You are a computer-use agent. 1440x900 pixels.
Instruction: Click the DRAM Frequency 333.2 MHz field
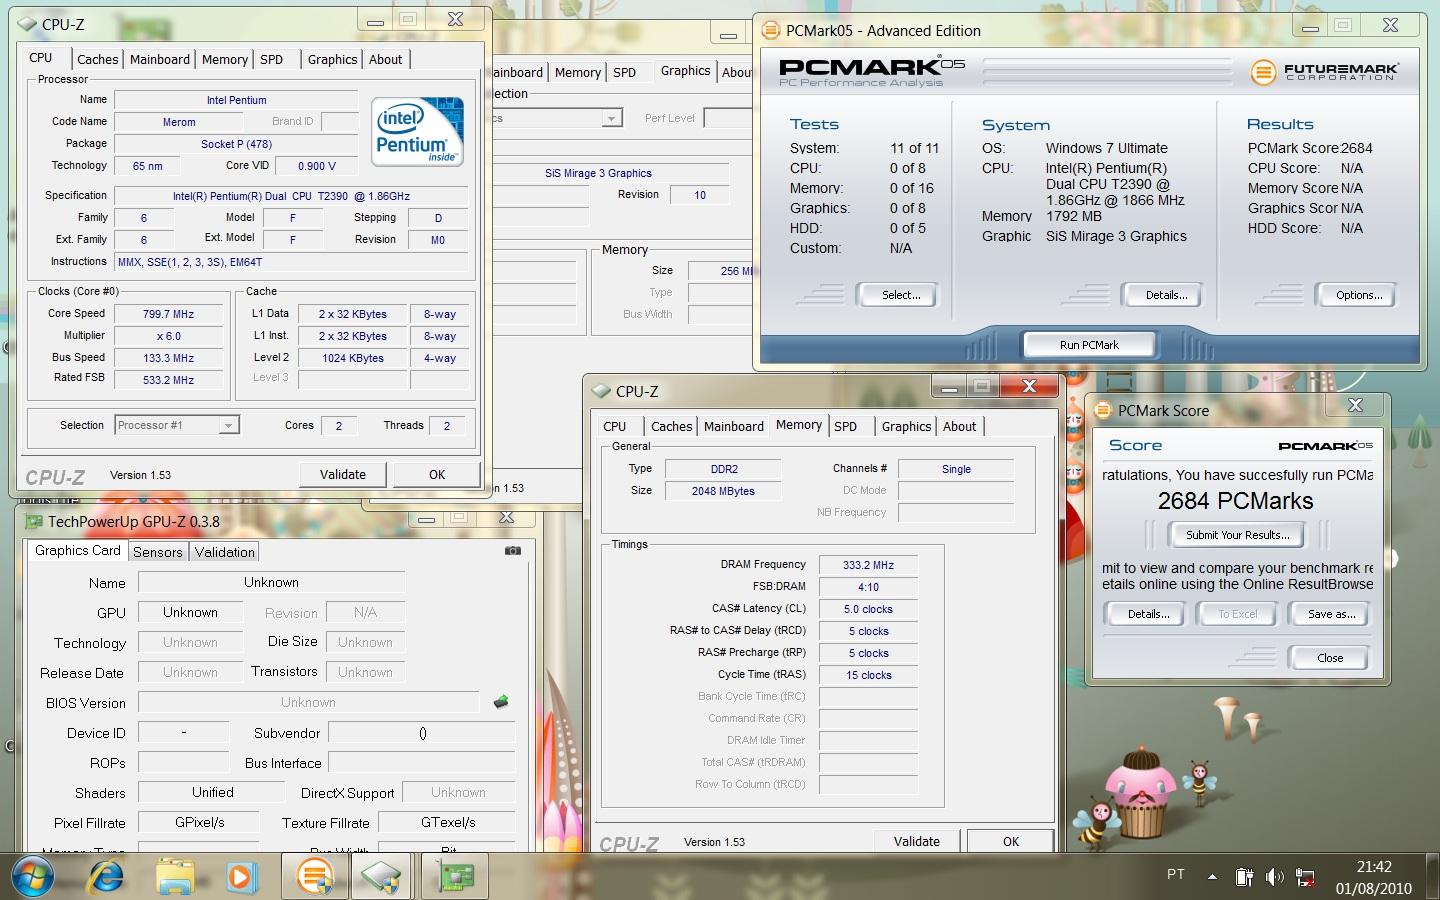[x=868, y=565]
